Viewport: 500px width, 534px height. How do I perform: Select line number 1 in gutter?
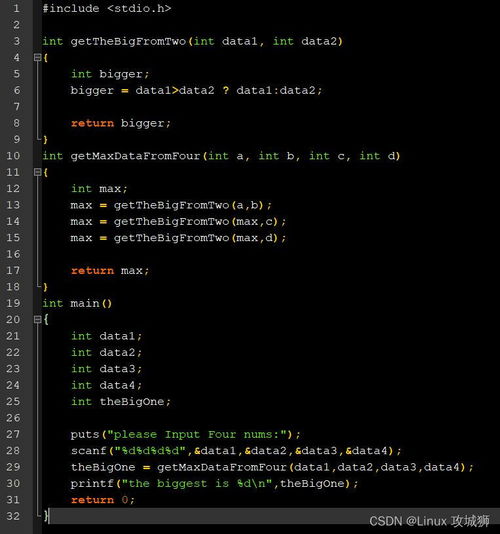coord(16,8)
